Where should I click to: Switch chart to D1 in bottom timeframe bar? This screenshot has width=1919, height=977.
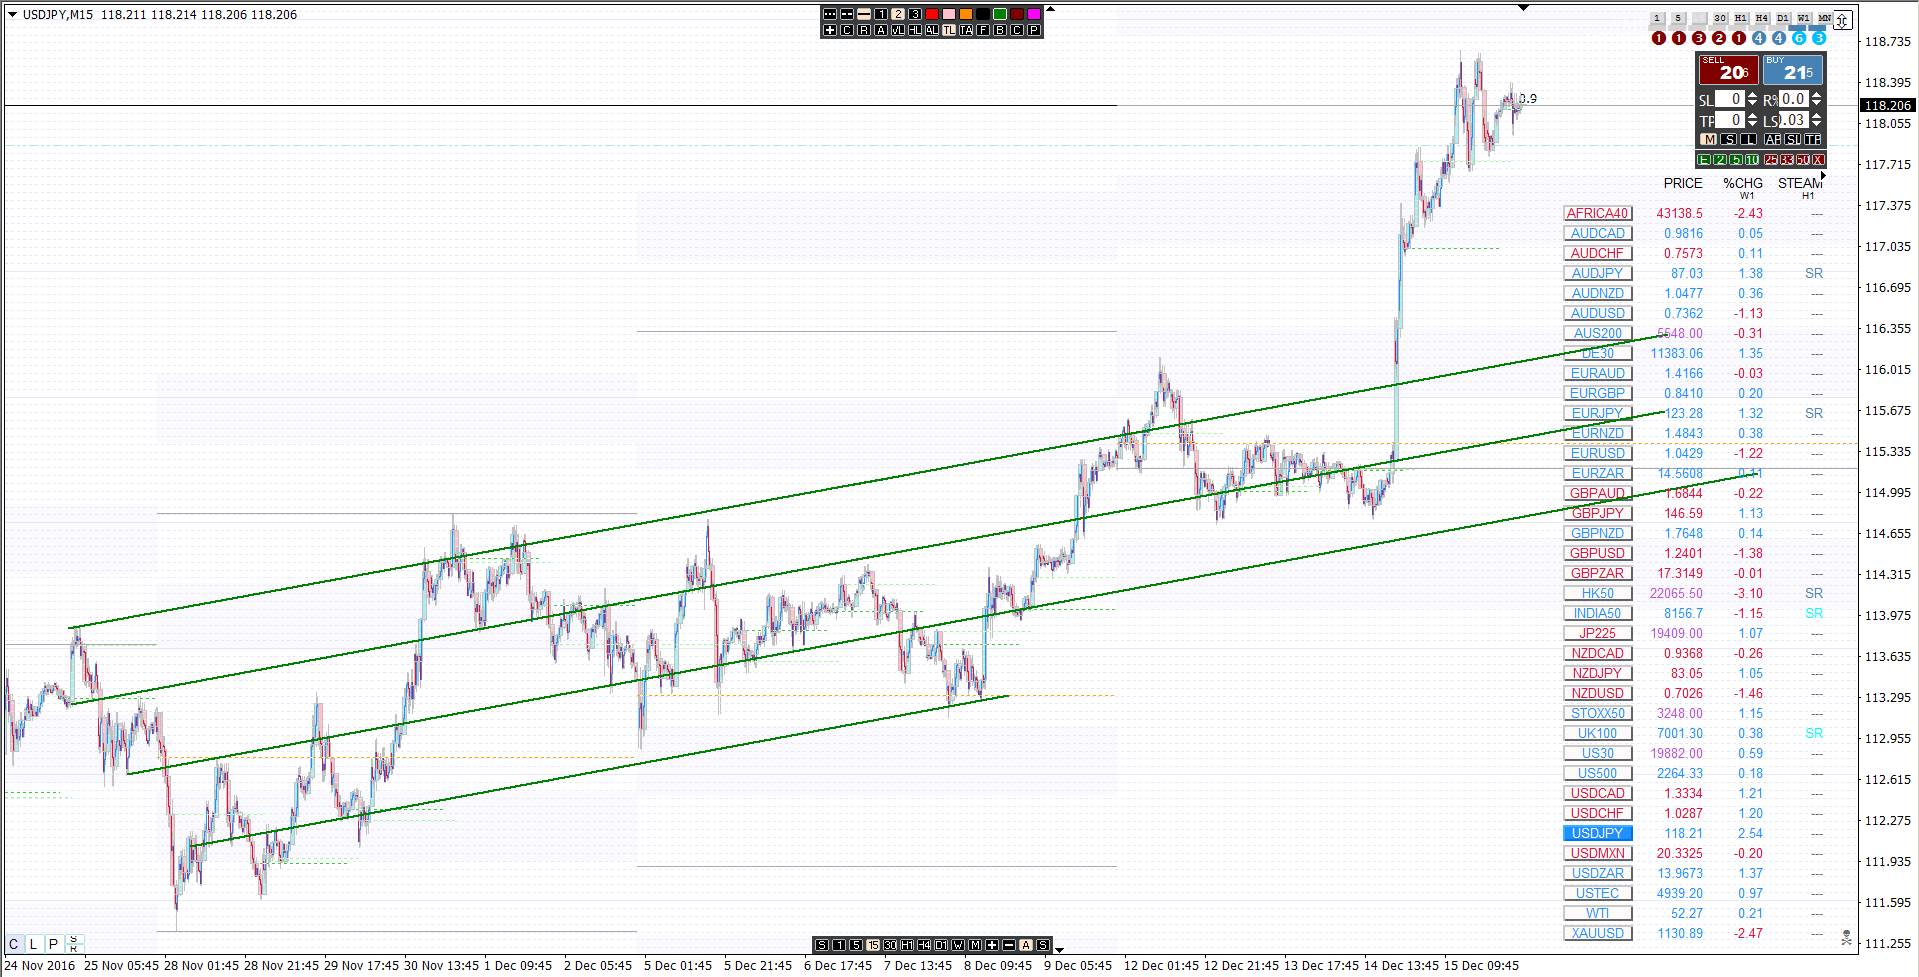point(941,945)
